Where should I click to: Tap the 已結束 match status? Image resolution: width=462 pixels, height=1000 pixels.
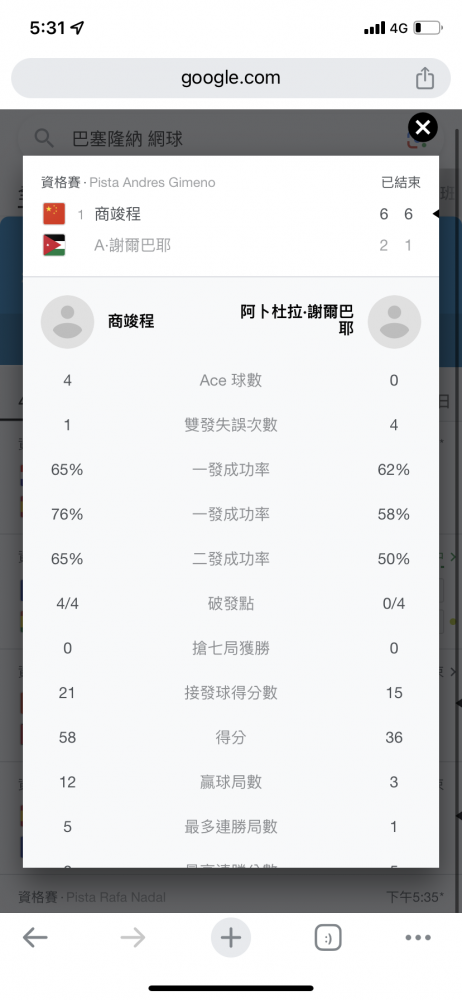[401, 182]
